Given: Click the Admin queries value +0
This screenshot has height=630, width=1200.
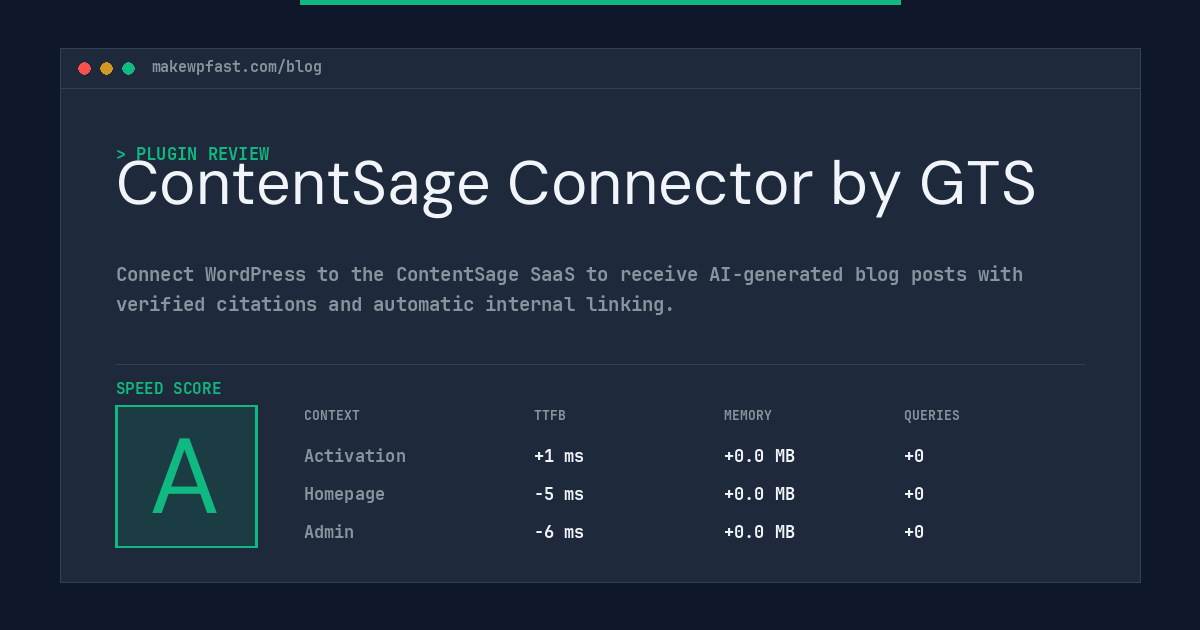Looking at the screenshot, I should [914, 532].
